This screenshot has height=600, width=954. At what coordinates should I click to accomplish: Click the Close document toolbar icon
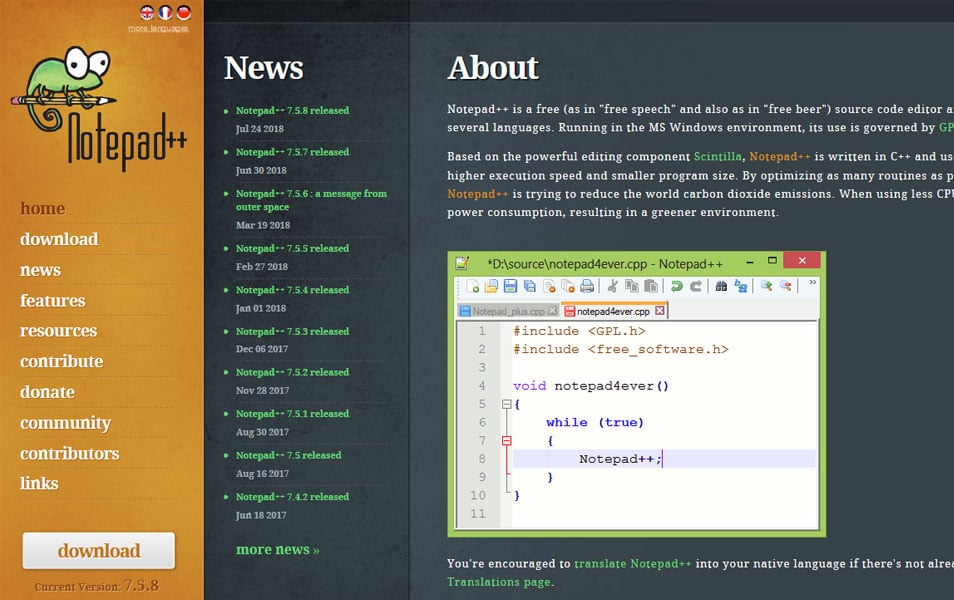pos(549,286)
